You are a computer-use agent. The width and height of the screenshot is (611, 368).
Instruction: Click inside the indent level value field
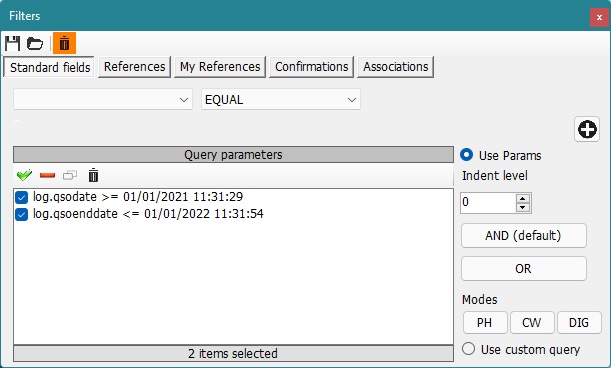click(488, 203)
